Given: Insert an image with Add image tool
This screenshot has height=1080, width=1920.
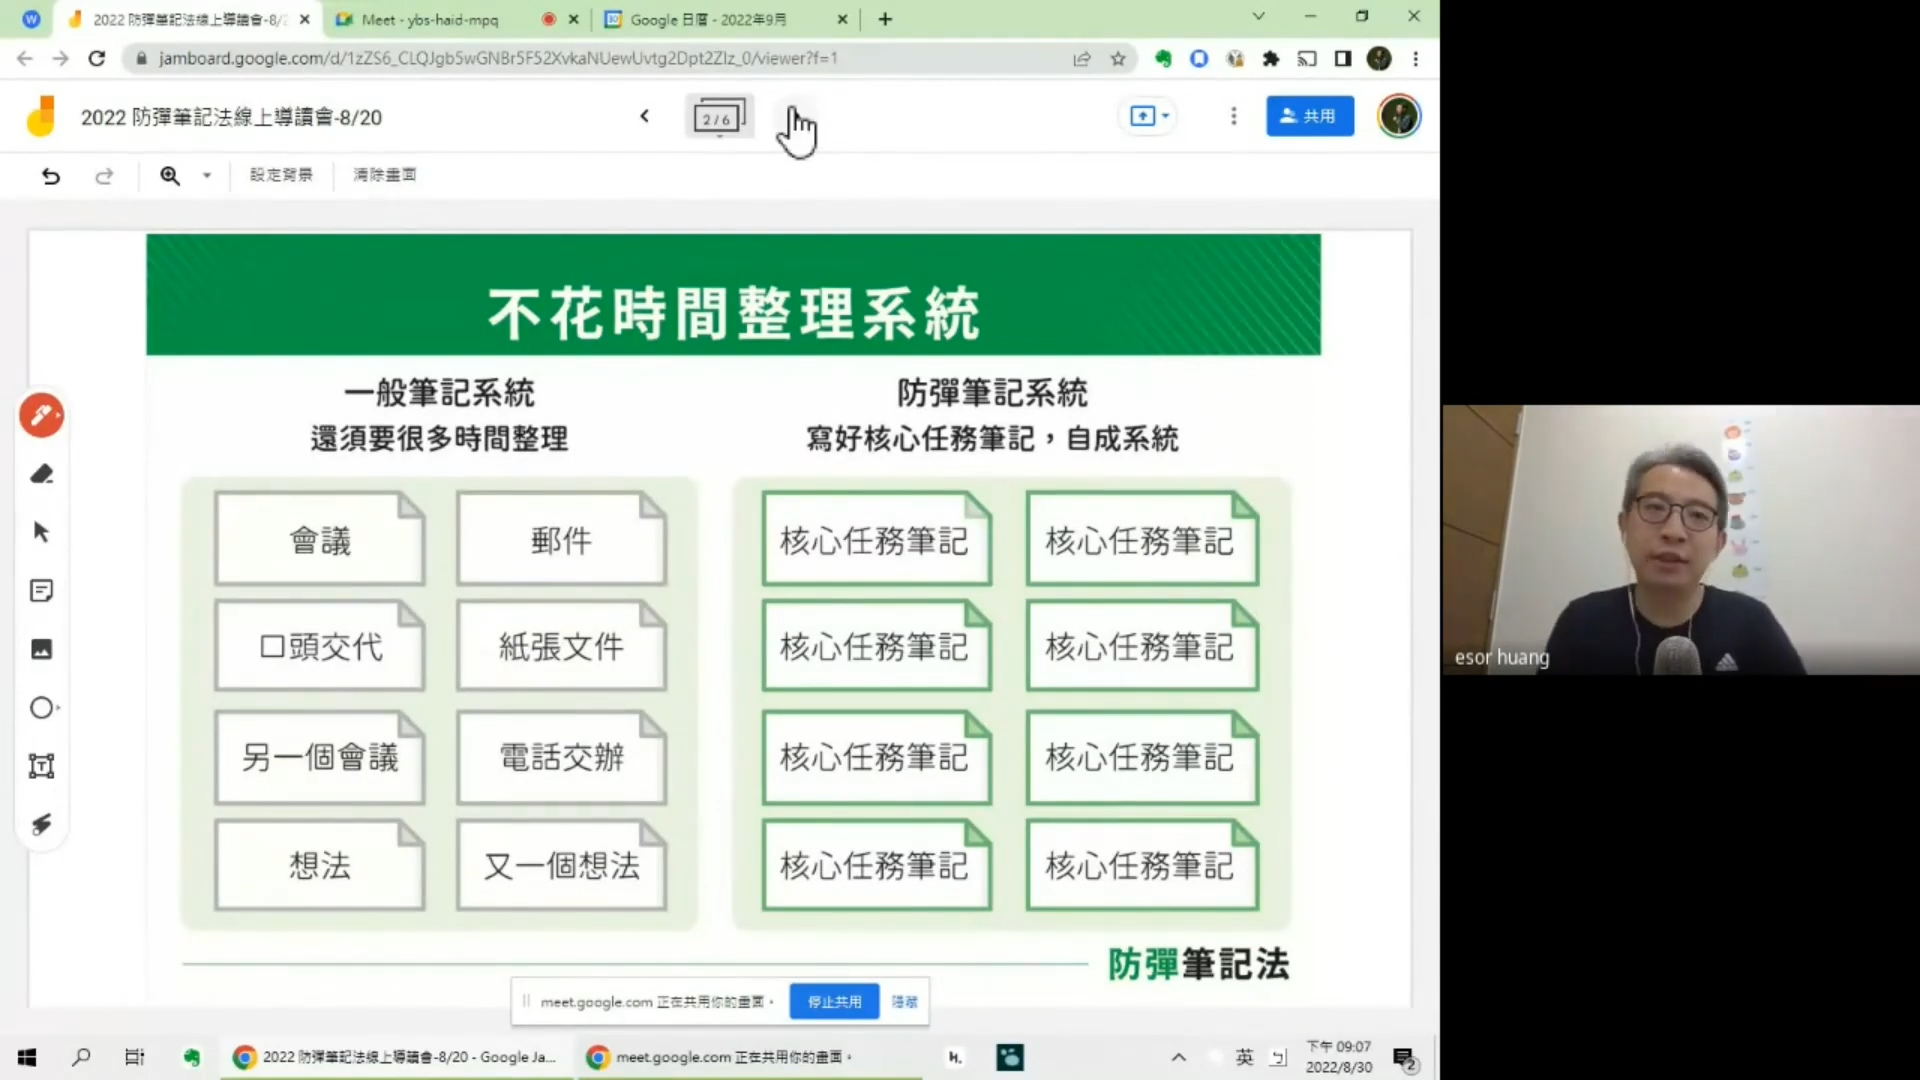Looking at the screenshot, I should point(41,649).
